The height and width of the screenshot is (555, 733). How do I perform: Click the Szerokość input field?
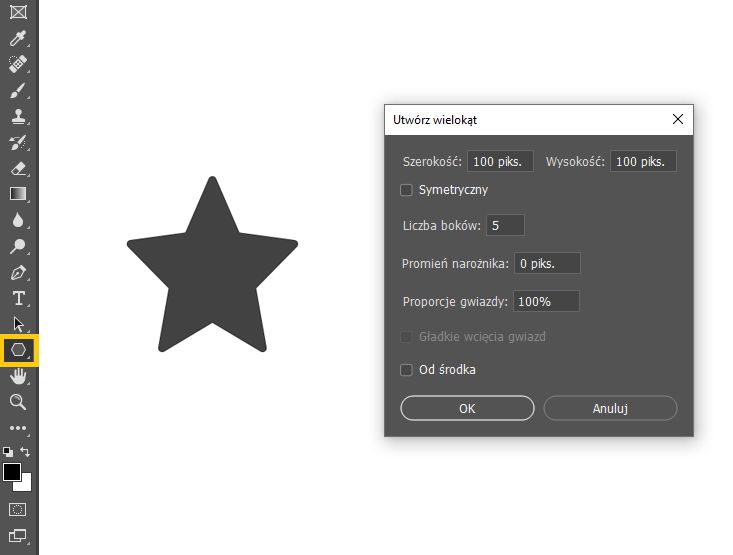click(500, 161)
